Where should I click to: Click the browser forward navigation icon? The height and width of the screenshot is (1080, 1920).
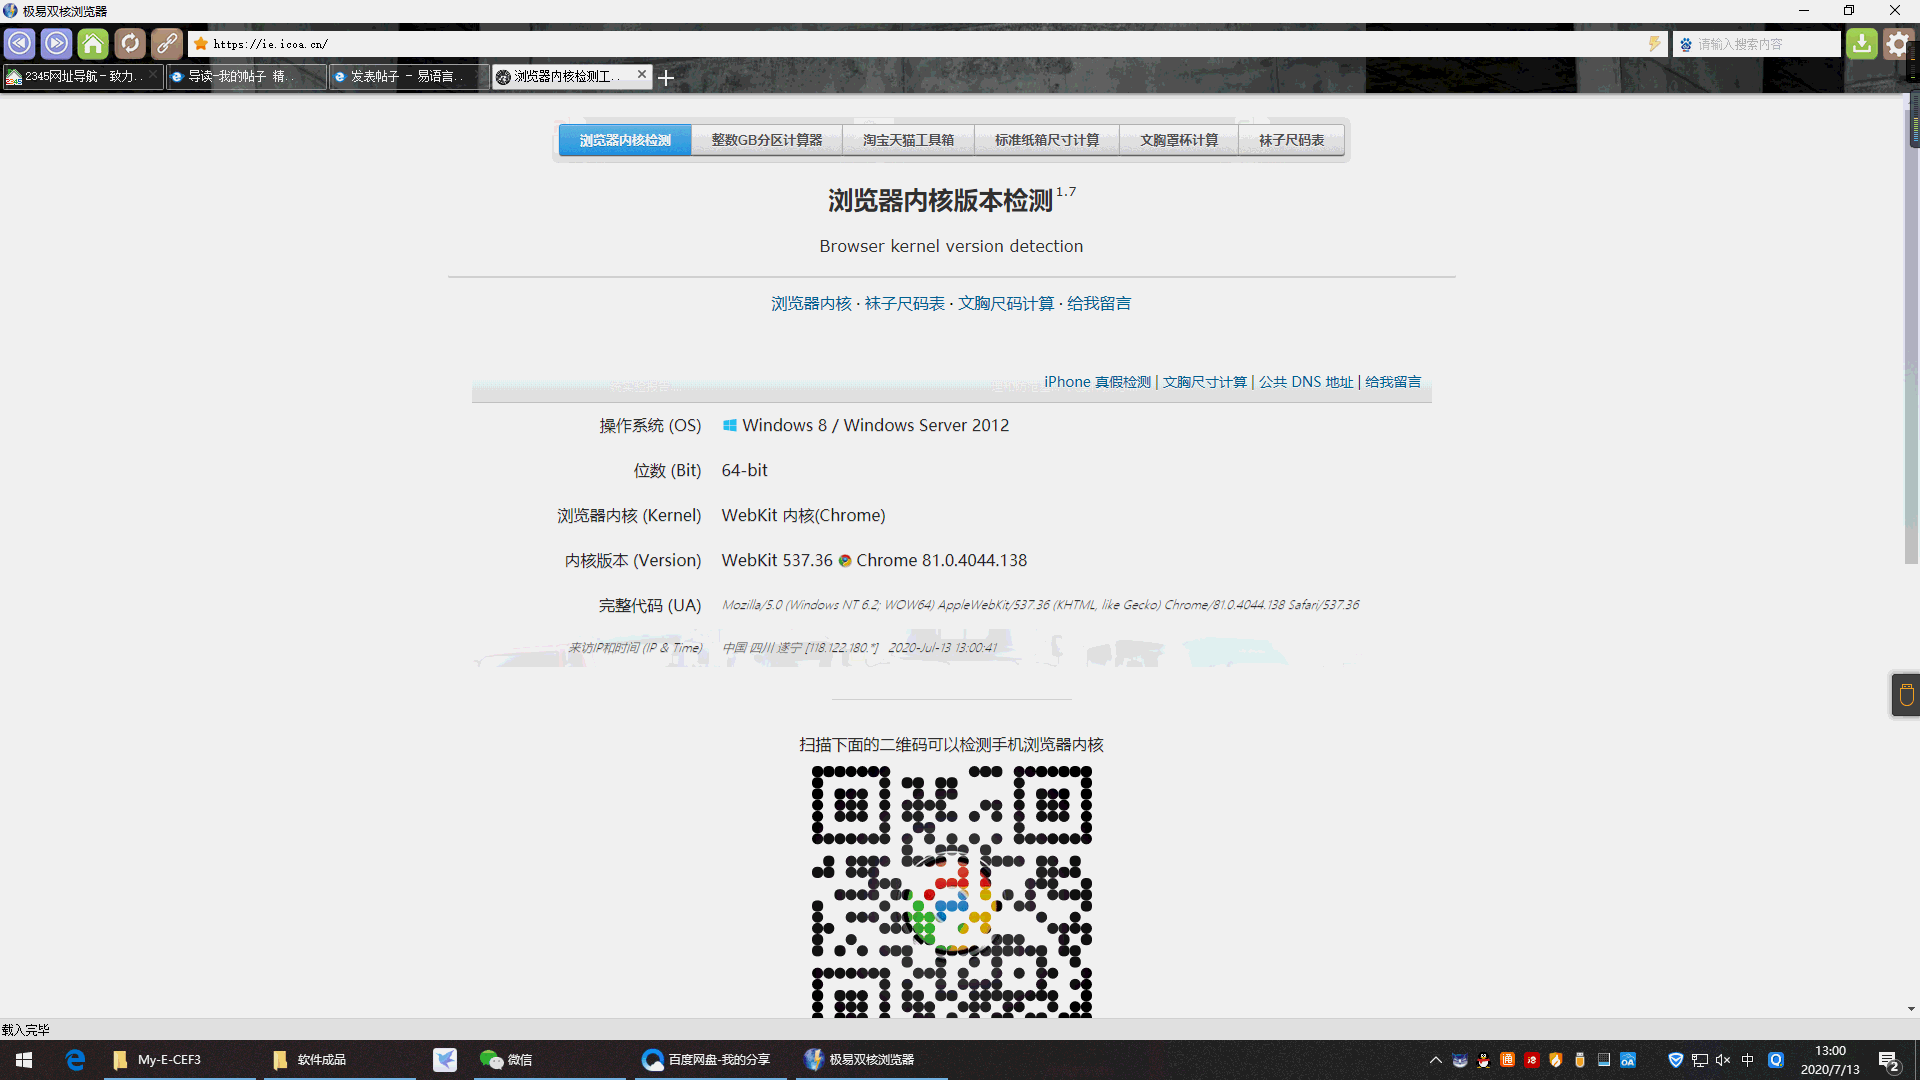pos(56,44)
